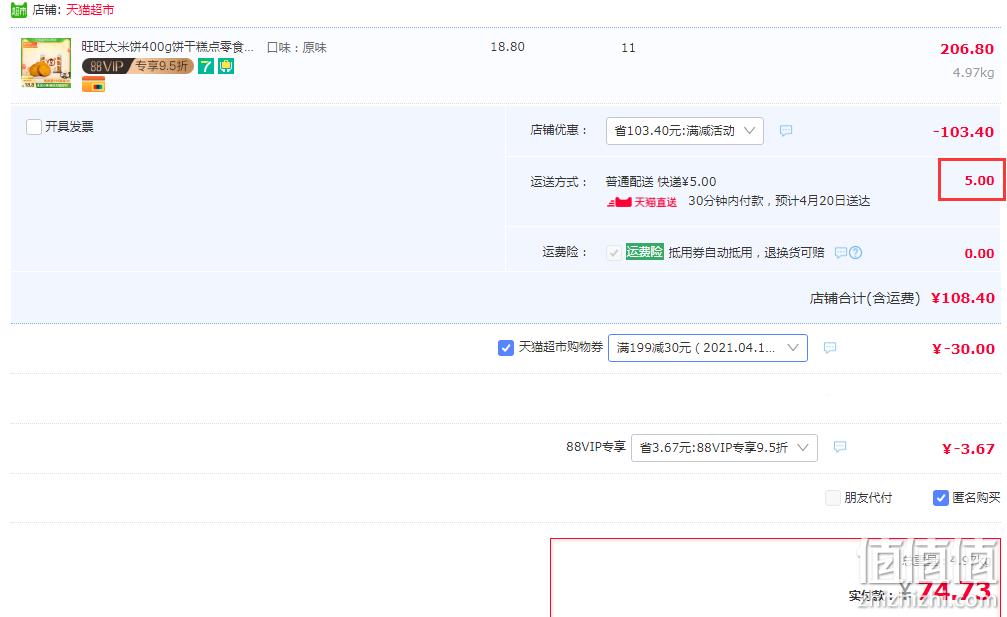Click the store discount amount -103.40
The image size is (1007, 617).
point(963,132)
